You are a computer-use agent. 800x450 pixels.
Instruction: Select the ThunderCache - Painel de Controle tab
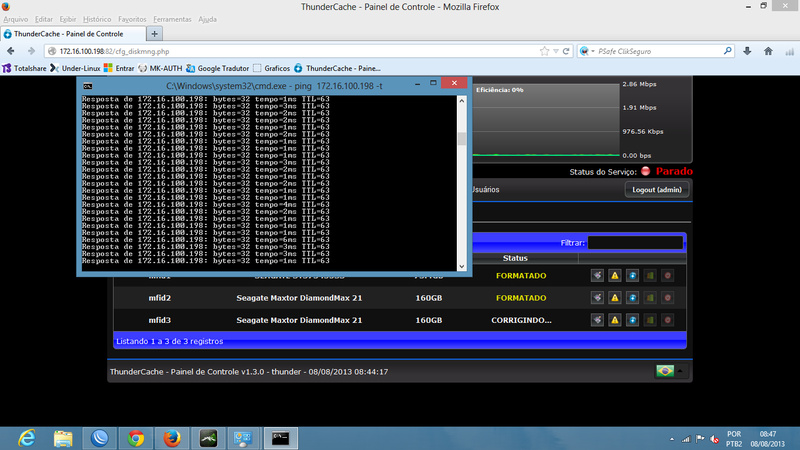coord(72,34)
